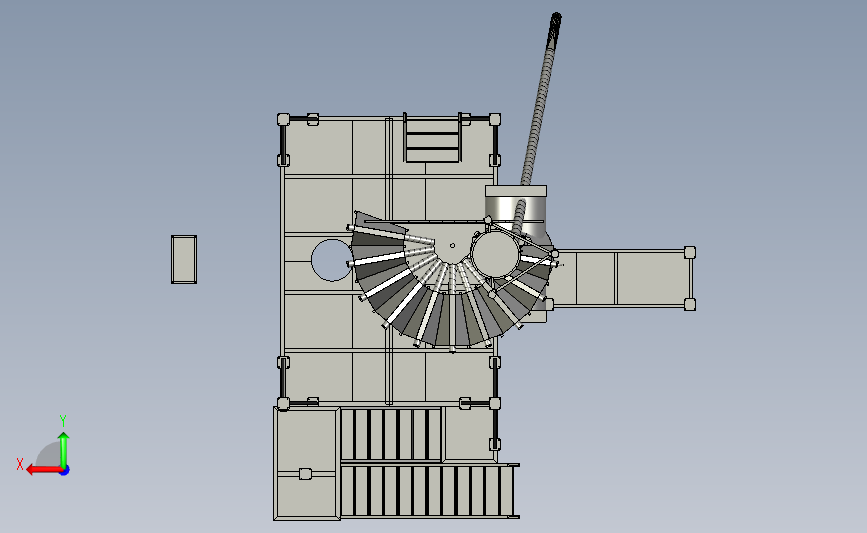
Task: Click the green Y axis arrow on the triad
Action: [64, 448]
